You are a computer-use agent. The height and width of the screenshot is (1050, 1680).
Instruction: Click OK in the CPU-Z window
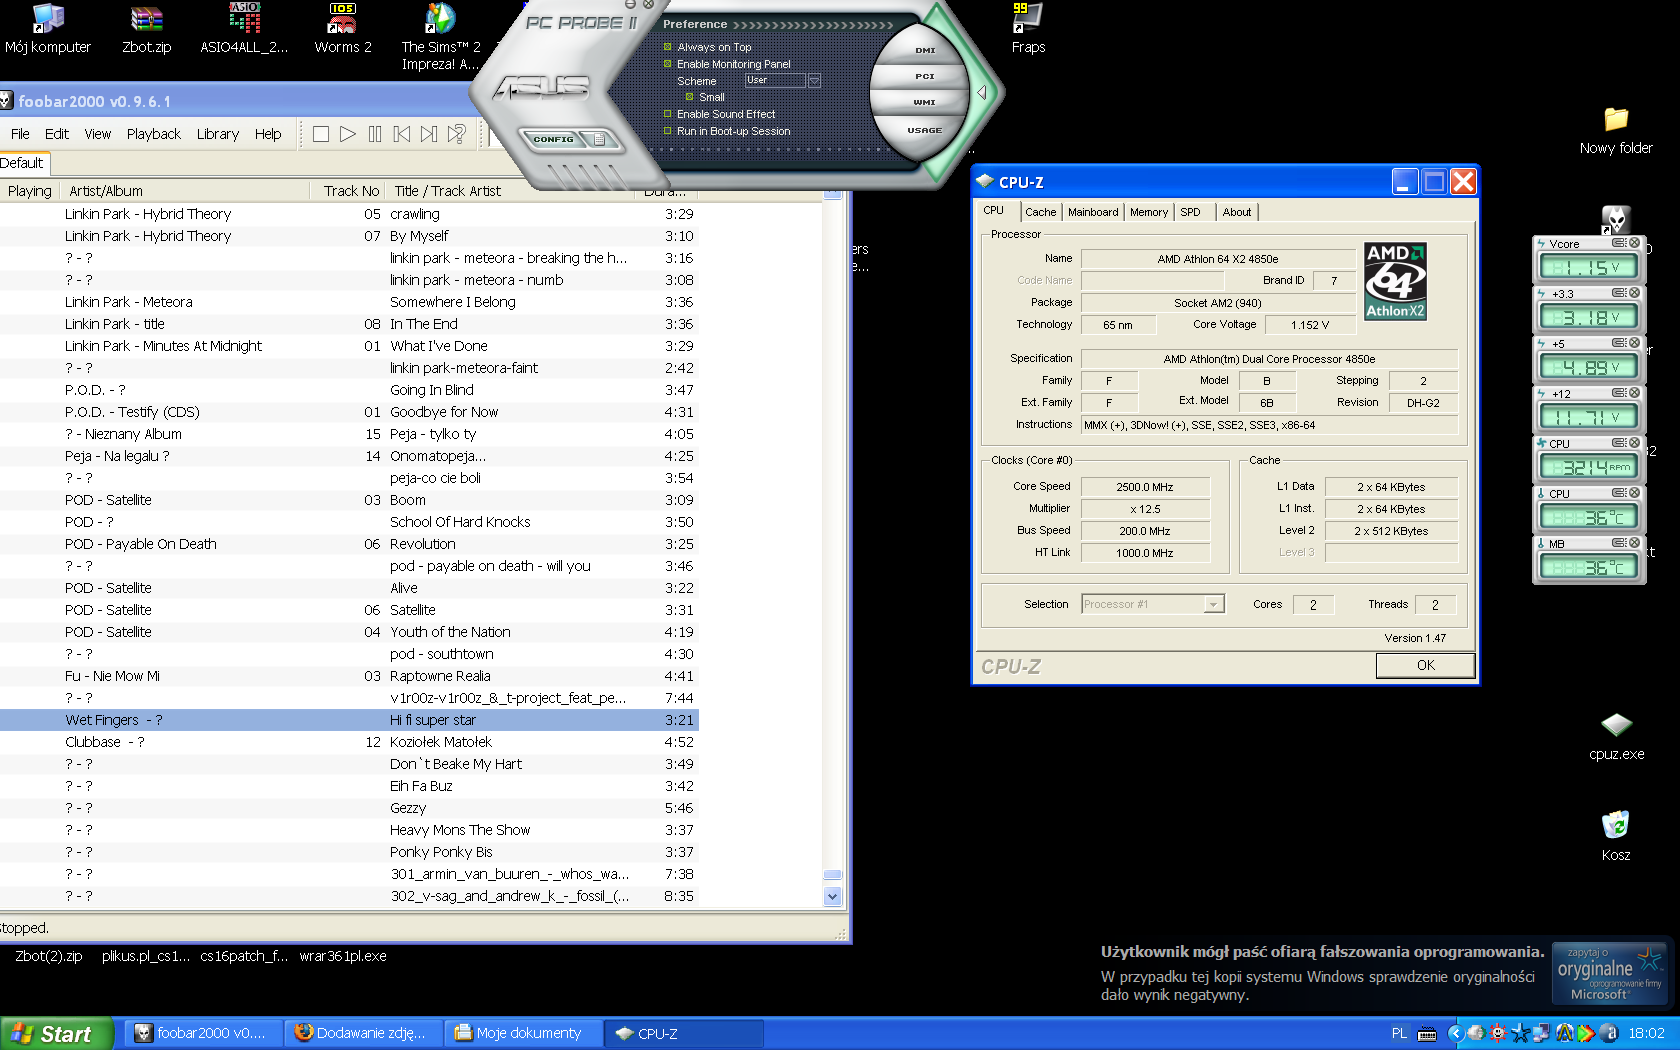pos(1425,665)
